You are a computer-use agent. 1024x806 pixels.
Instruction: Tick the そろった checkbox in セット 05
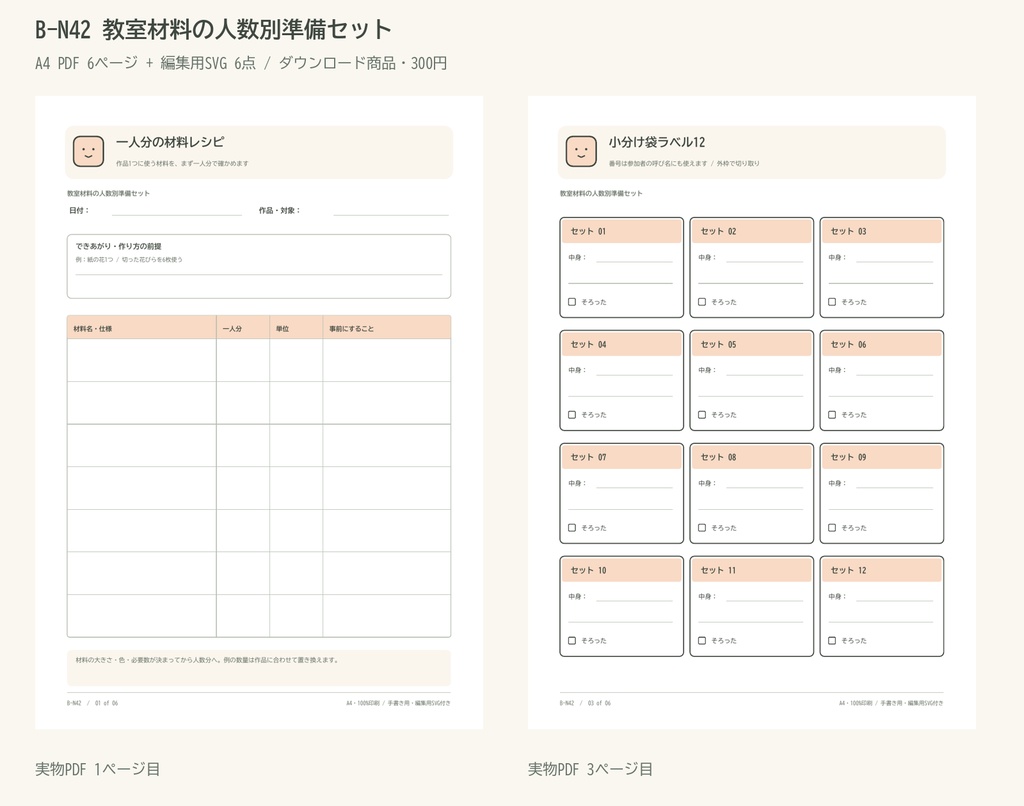[x=702, y=415]
